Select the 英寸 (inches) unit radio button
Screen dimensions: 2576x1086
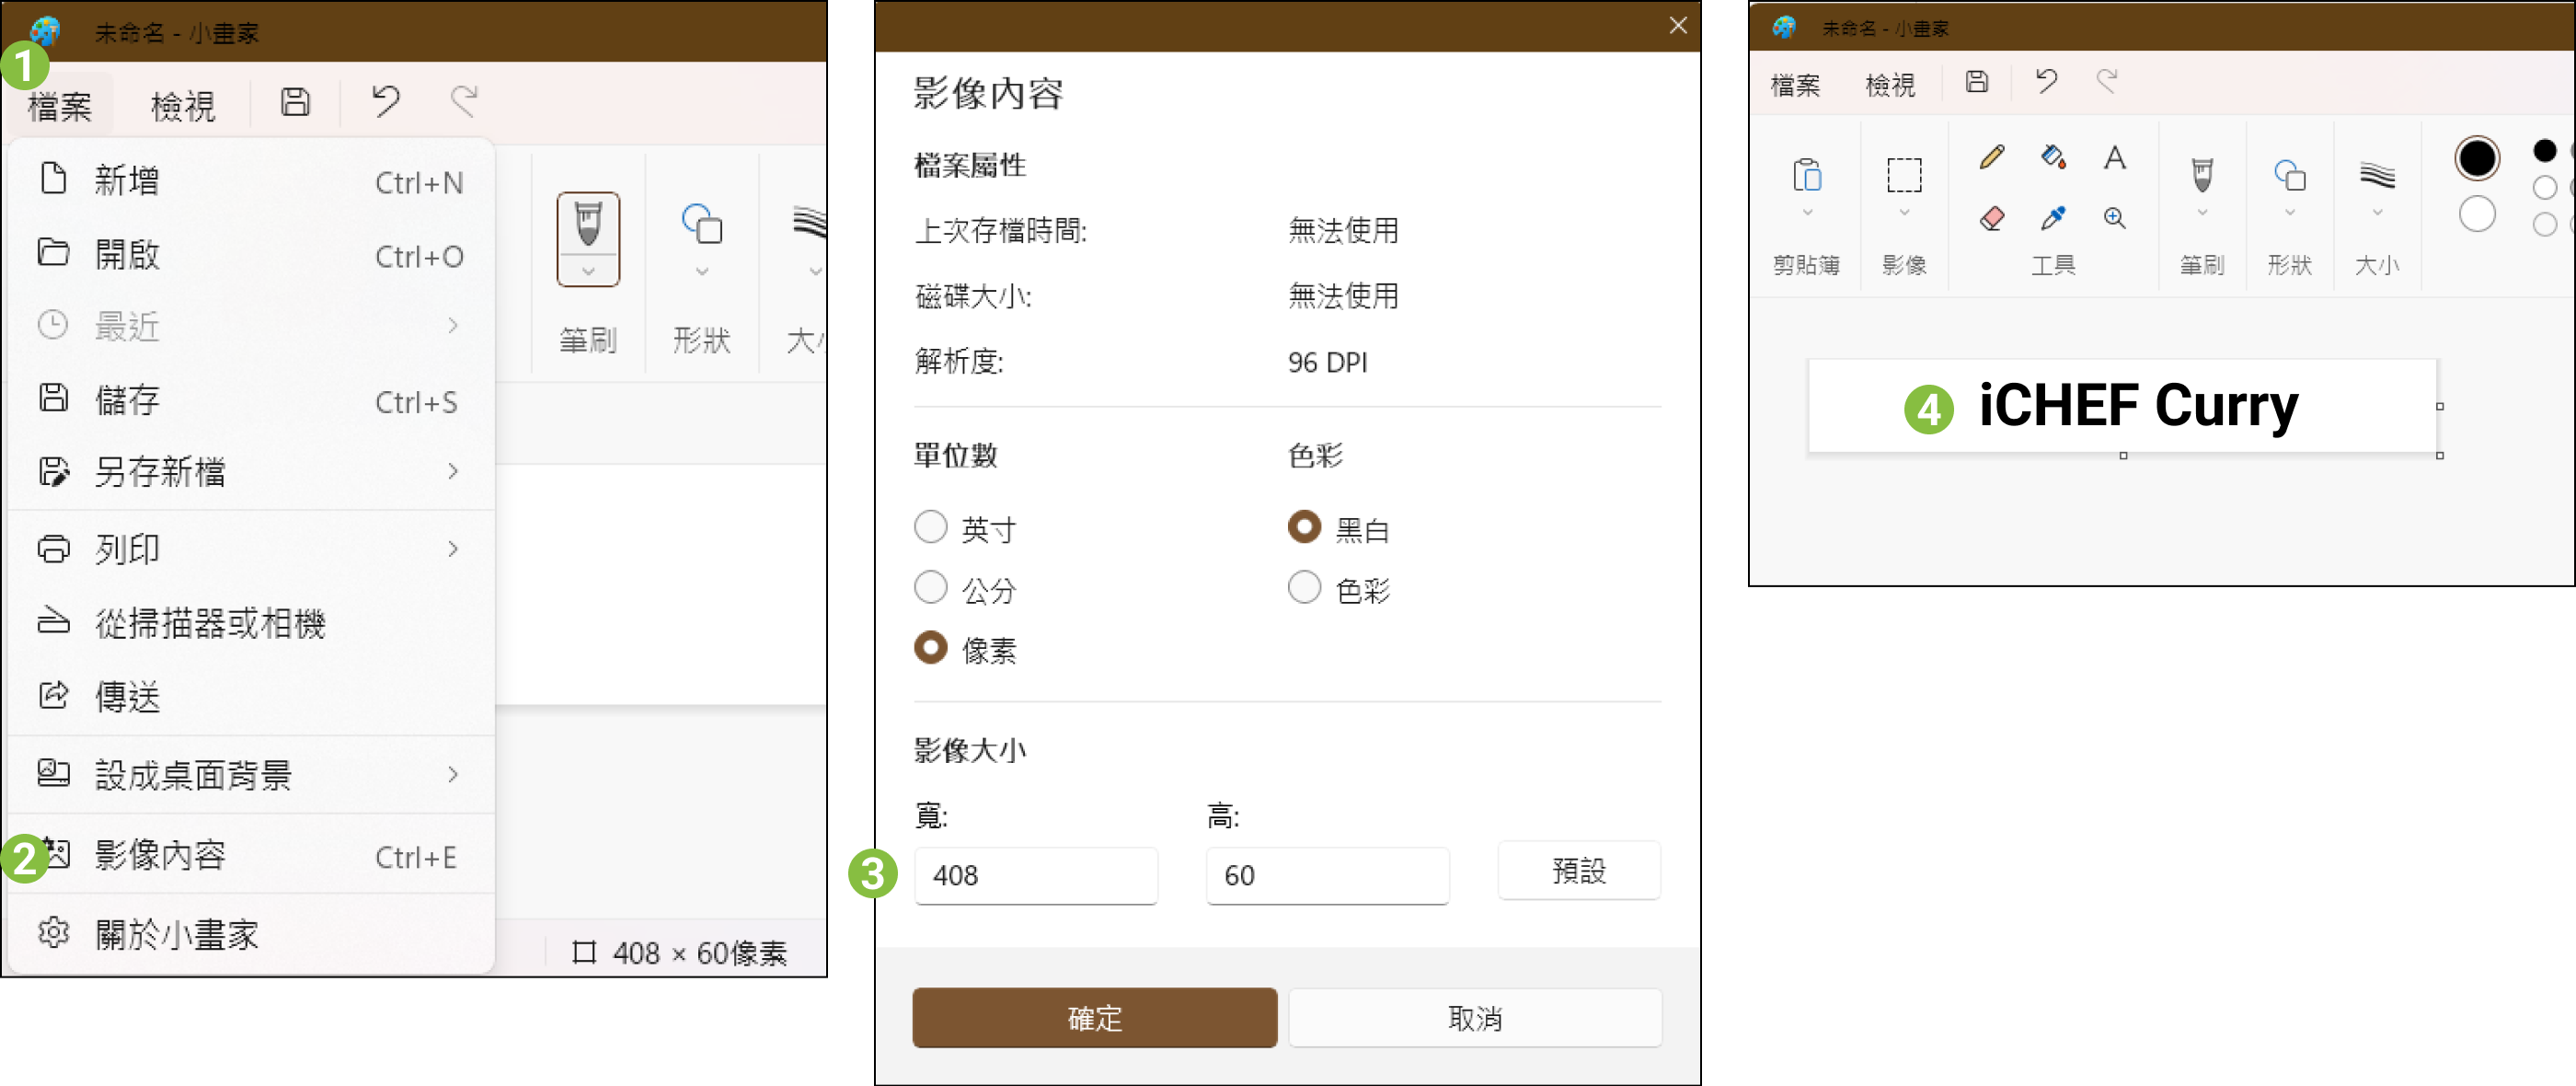tap(930, 527)
